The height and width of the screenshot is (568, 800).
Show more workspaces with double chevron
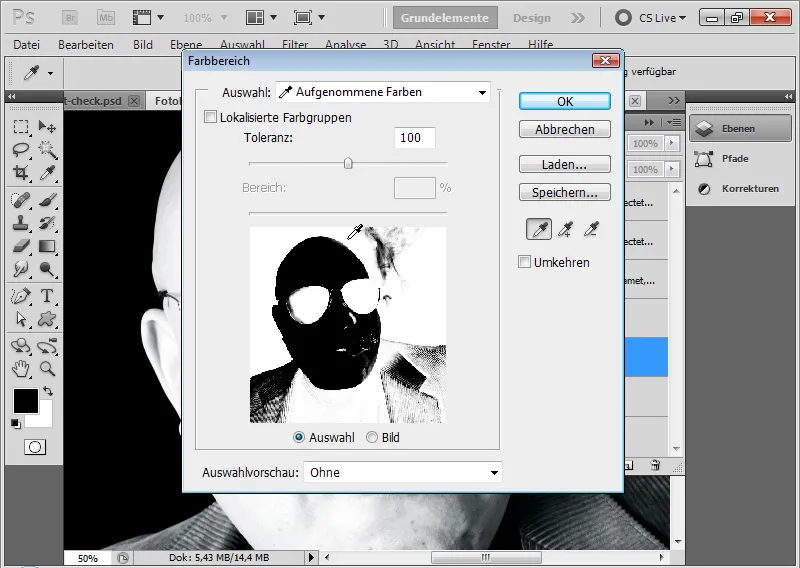578,18
